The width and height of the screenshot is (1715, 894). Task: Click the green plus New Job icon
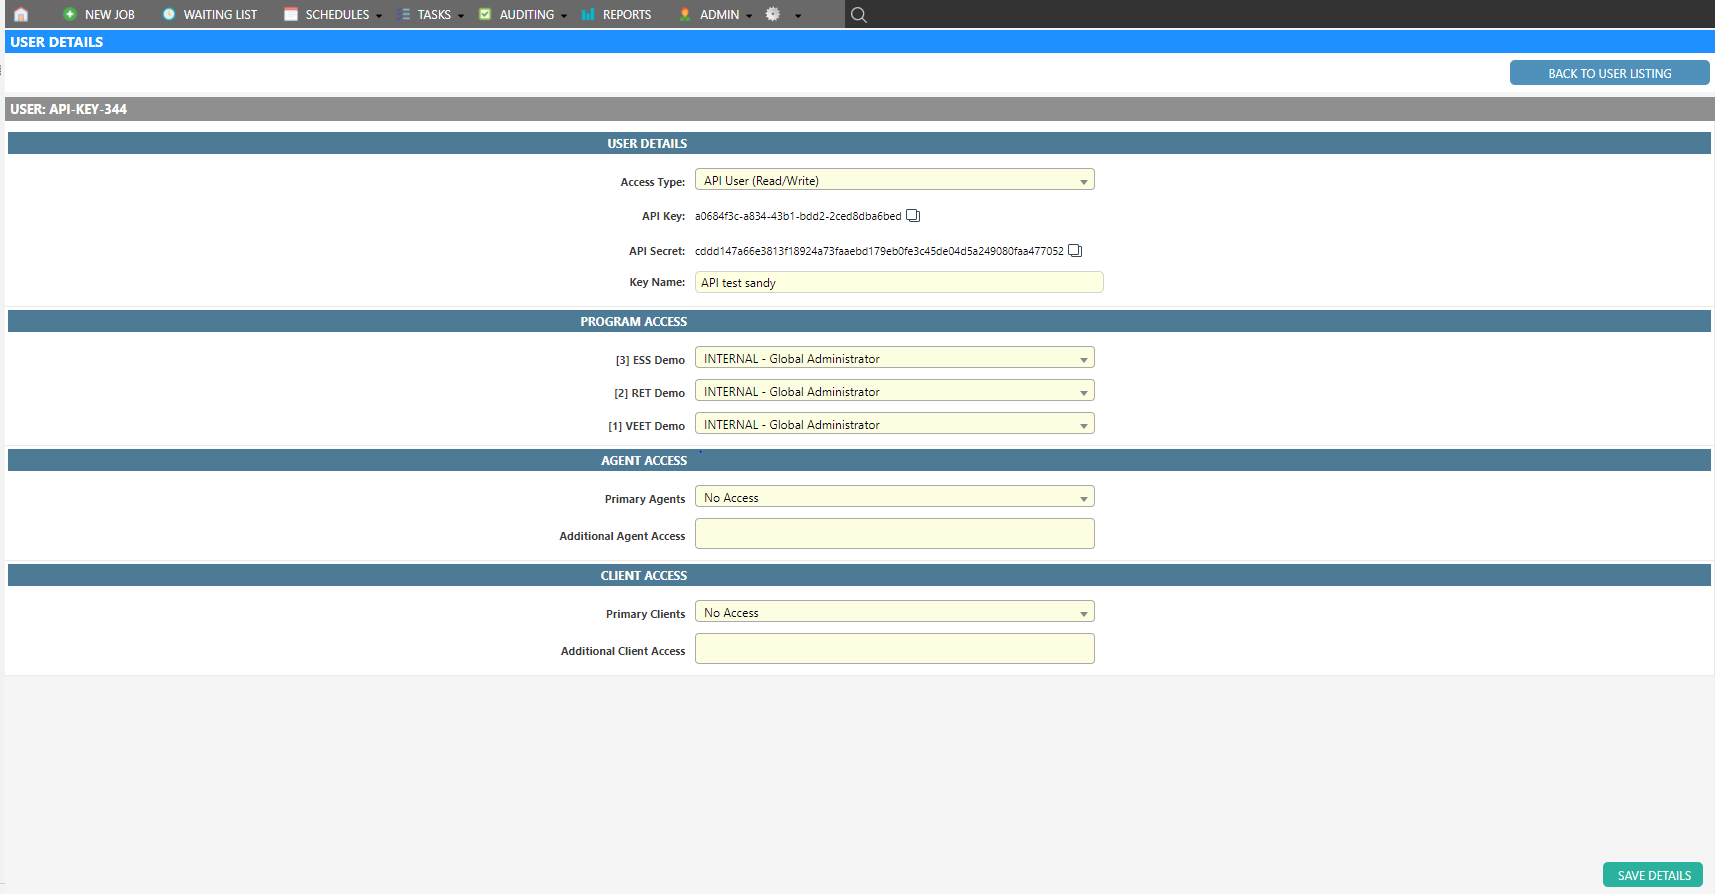70,14
